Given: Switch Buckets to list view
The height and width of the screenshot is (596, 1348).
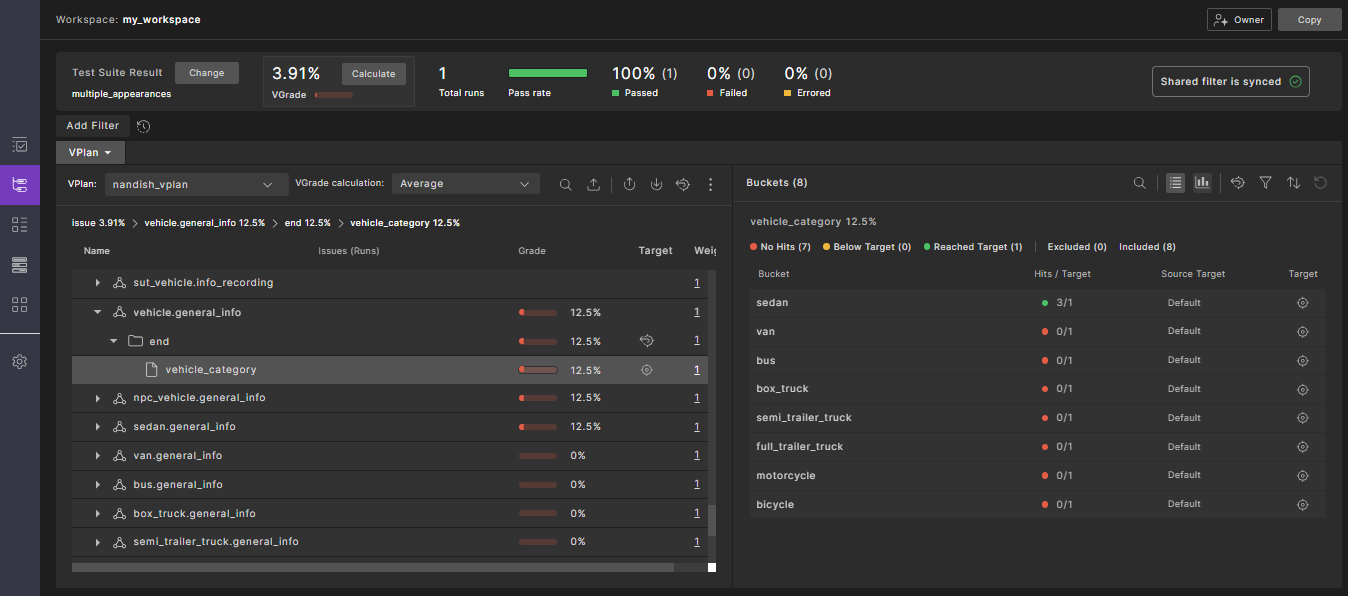Looking at the screenshot, I should pyautogui.click(x=1175, y=183).
